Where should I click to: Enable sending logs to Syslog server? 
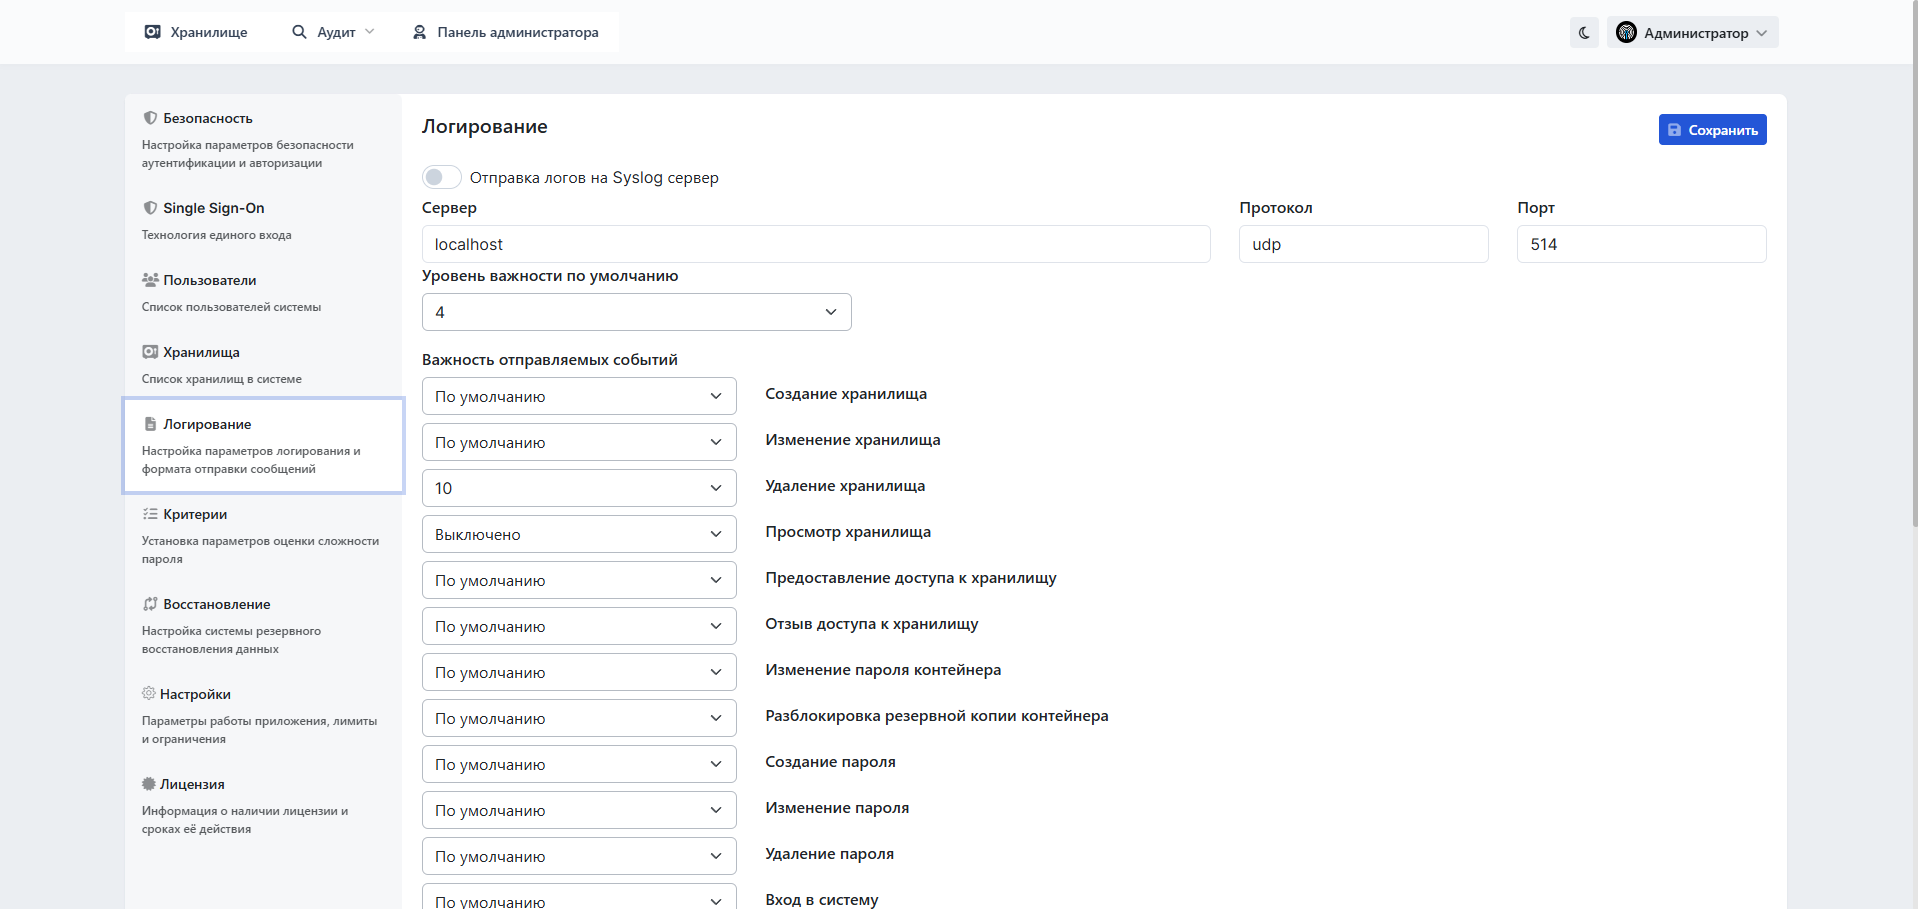(x=441, y=177)
